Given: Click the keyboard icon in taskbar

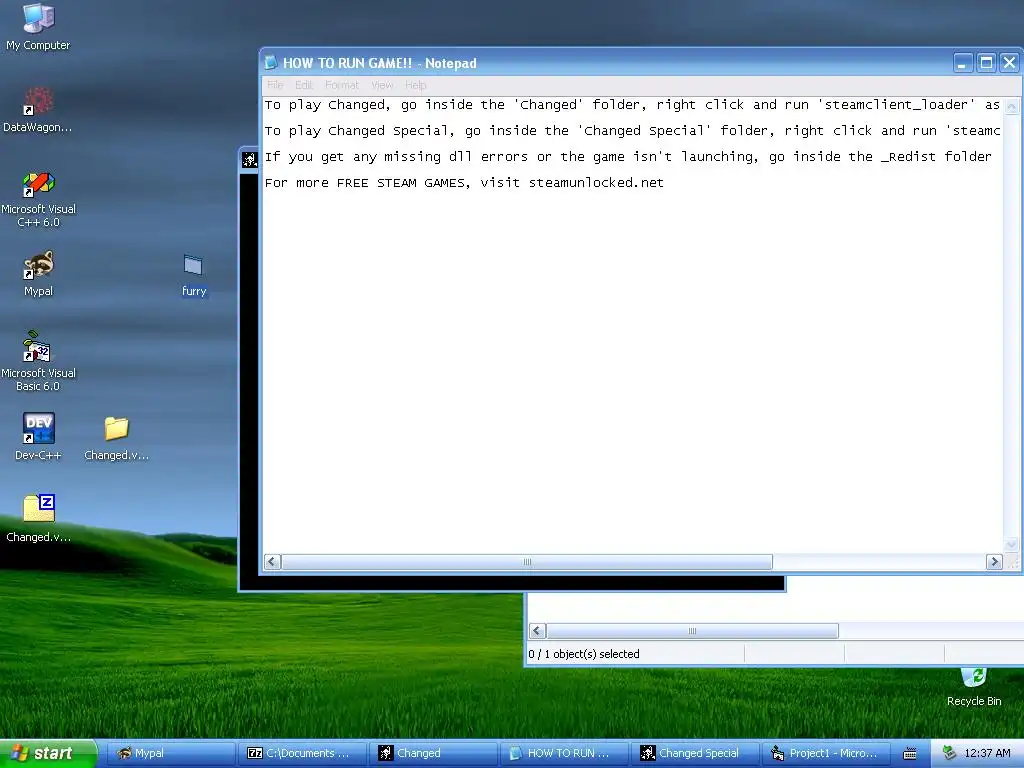Looking at the screenshot, I should [910, 754].
